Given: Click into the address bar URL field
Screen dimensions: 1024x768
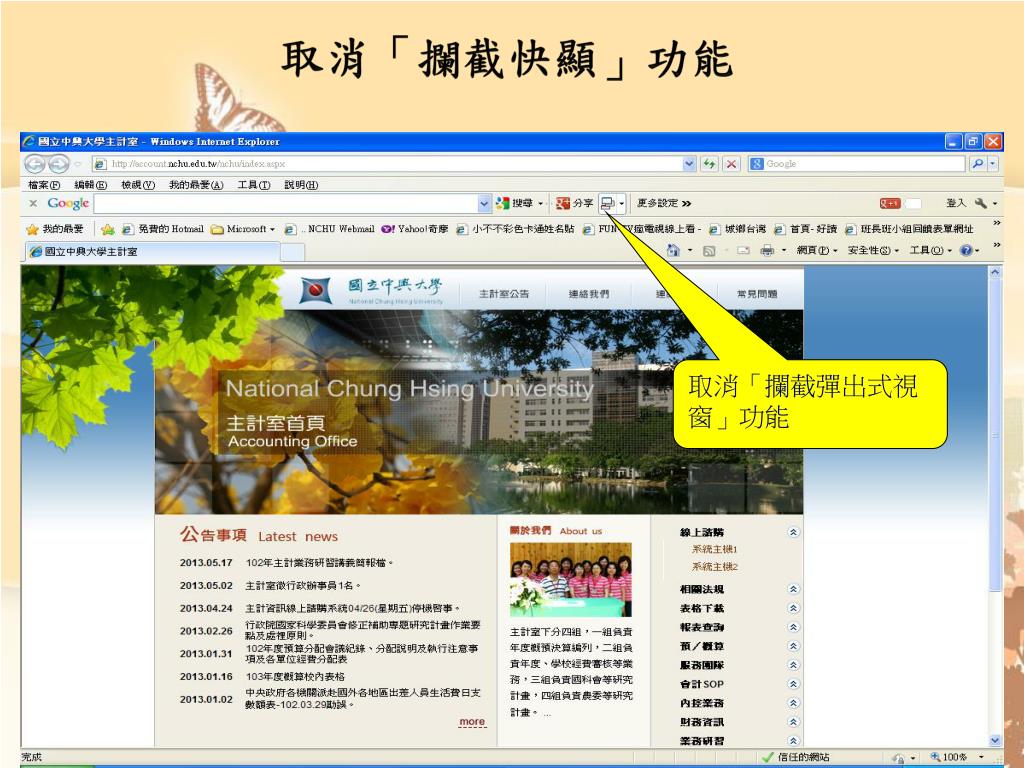Looking at the screenshot, I should [x=389, y=164].
